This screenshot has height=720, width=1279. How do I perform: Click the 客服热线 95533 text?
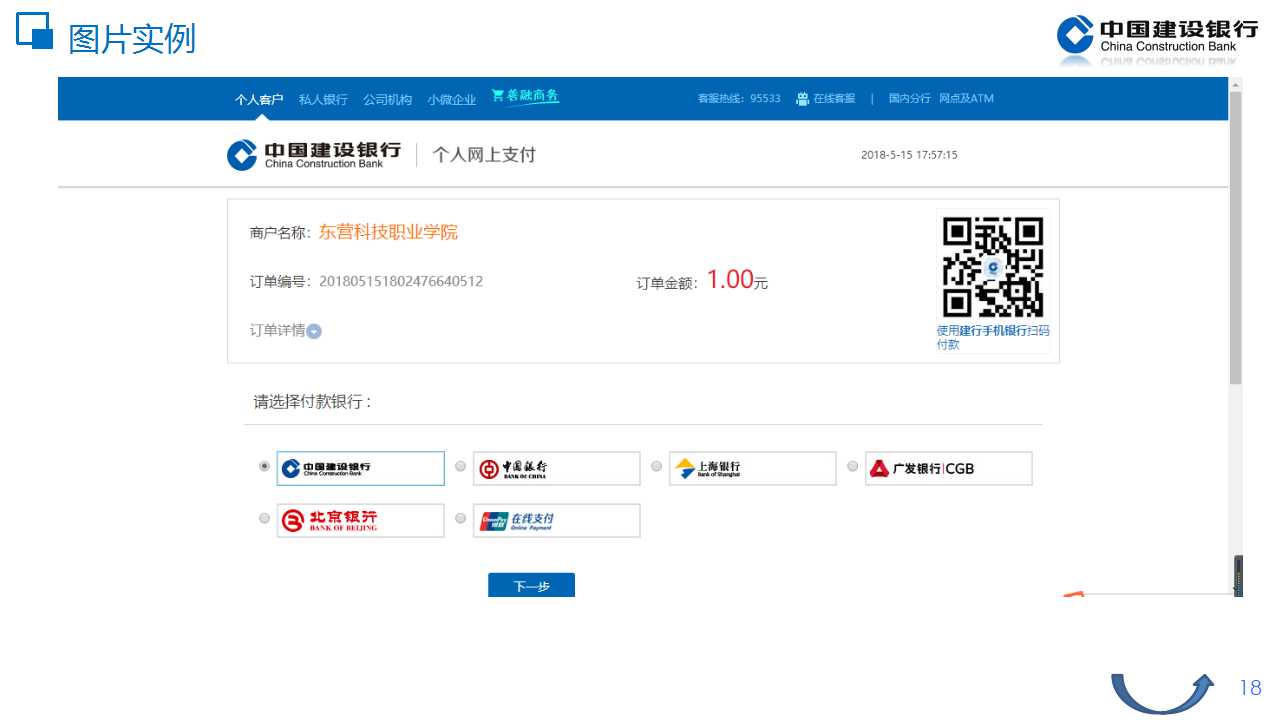739,98
